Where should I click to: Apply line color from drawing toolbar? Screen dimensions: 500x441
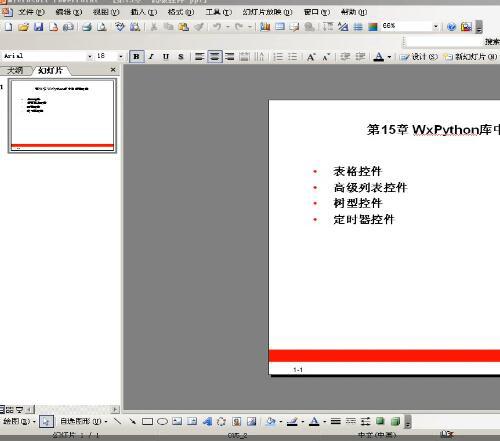pyautogui.click(x=292, y=422)
